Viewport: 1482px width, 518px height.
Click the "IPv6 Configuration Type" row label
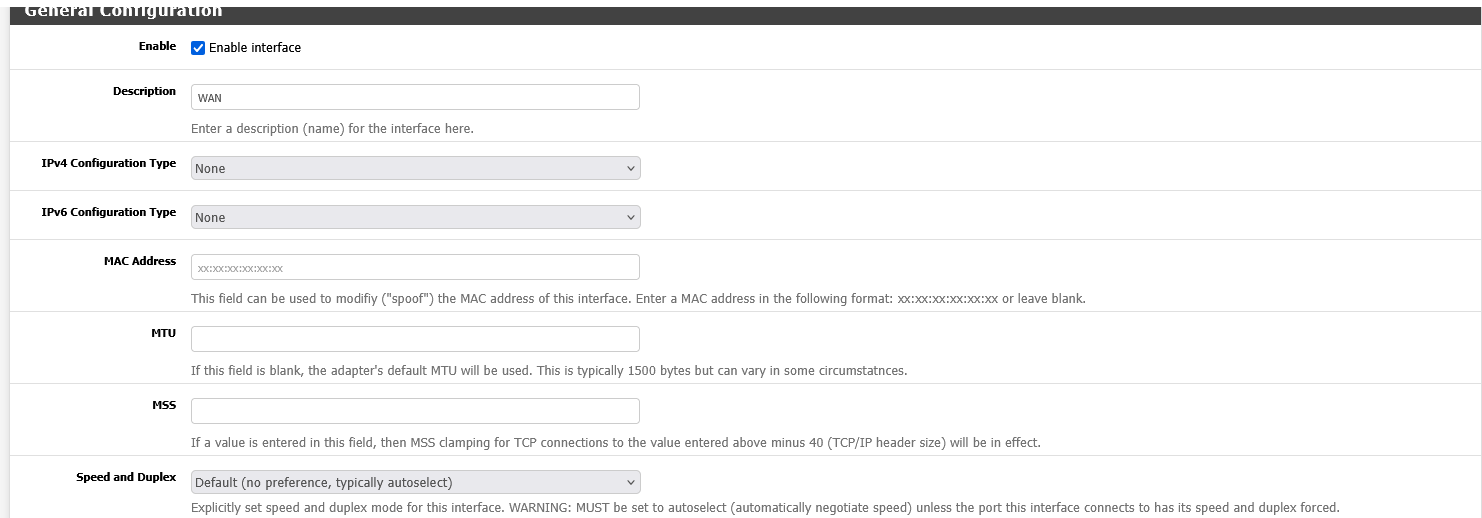[108, 212]
